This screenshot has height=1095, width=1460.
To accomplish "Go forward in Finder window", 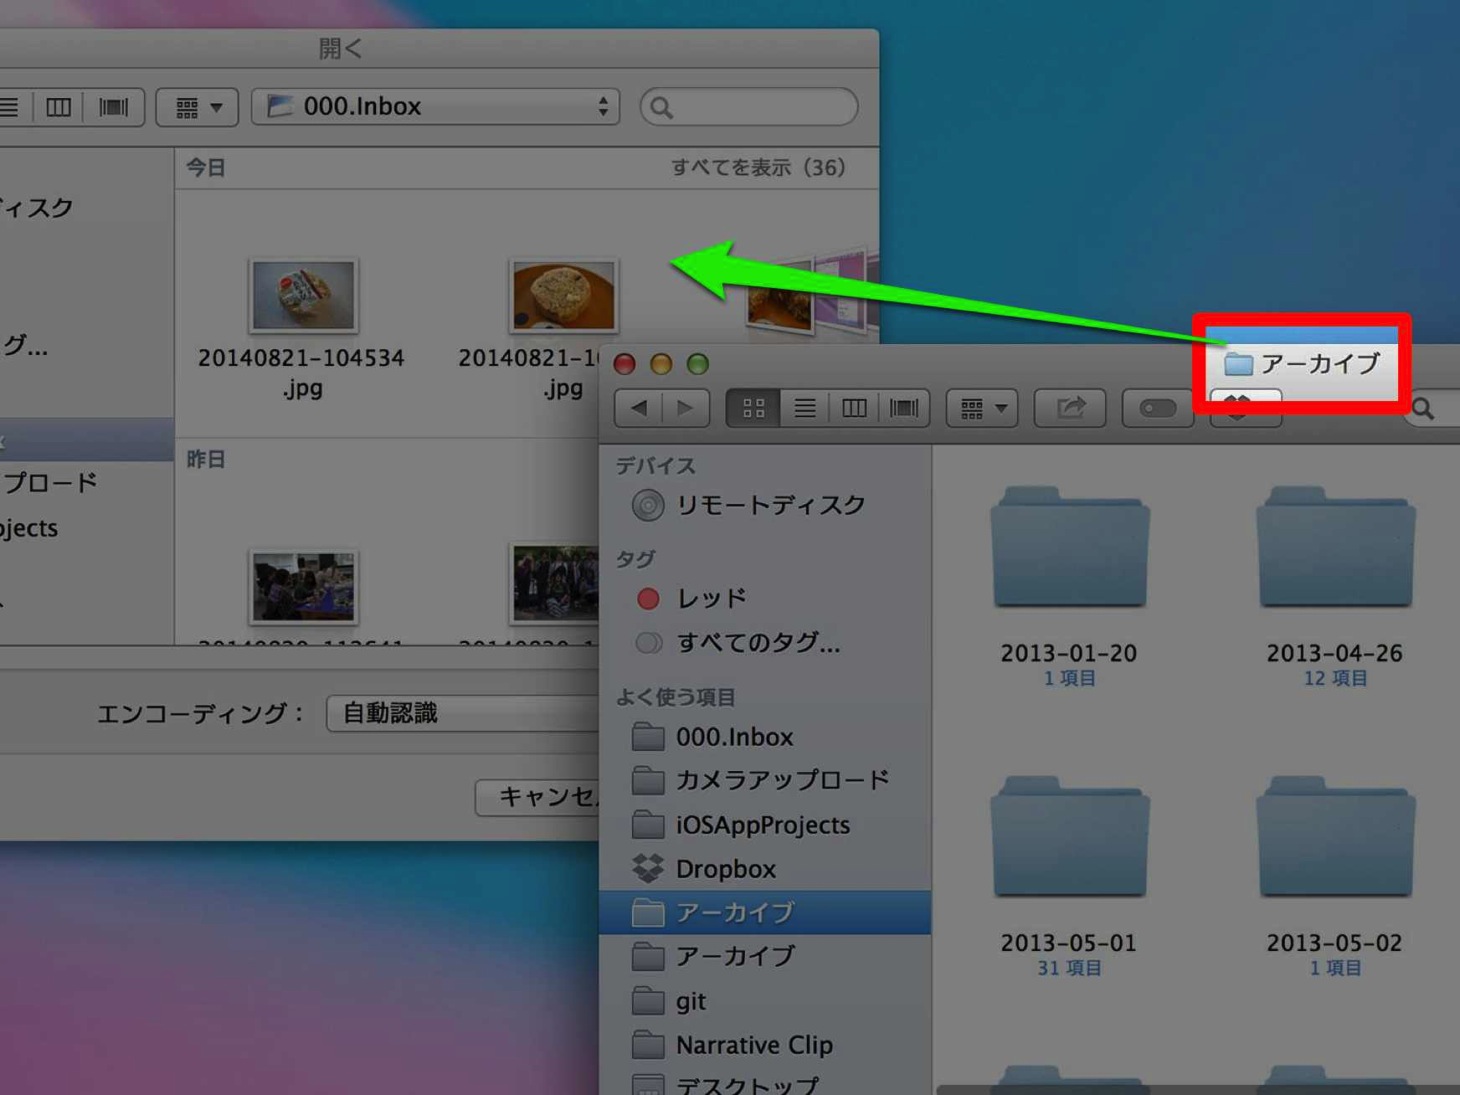I will 686,408.
